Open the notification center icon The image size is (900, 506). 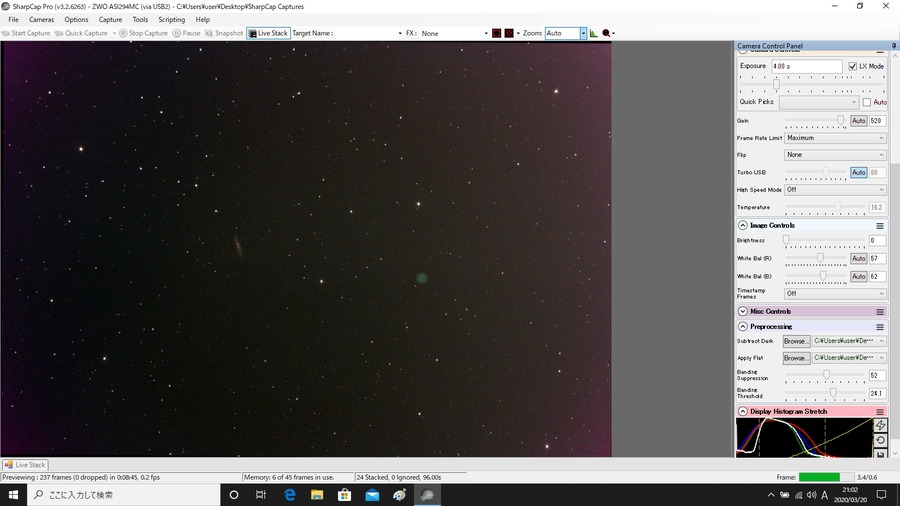[882, 495]
